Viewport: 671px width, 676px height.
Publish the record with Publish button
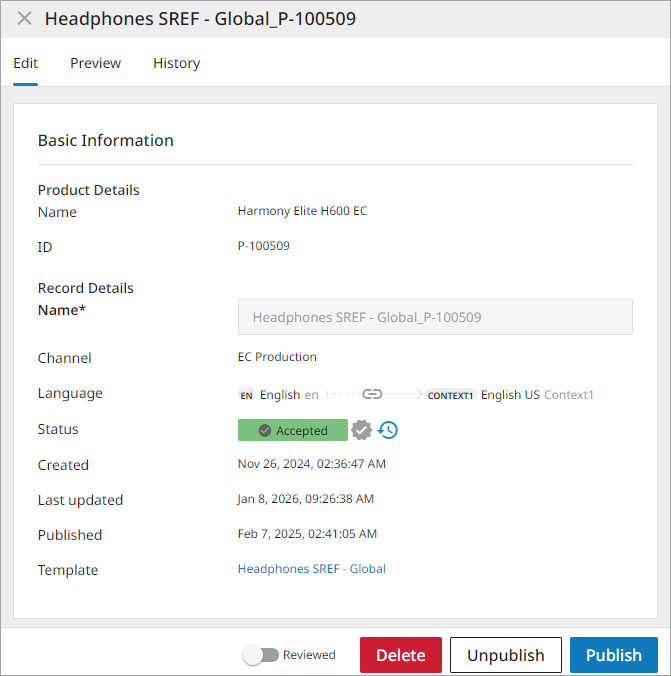[x=613, y=655]
